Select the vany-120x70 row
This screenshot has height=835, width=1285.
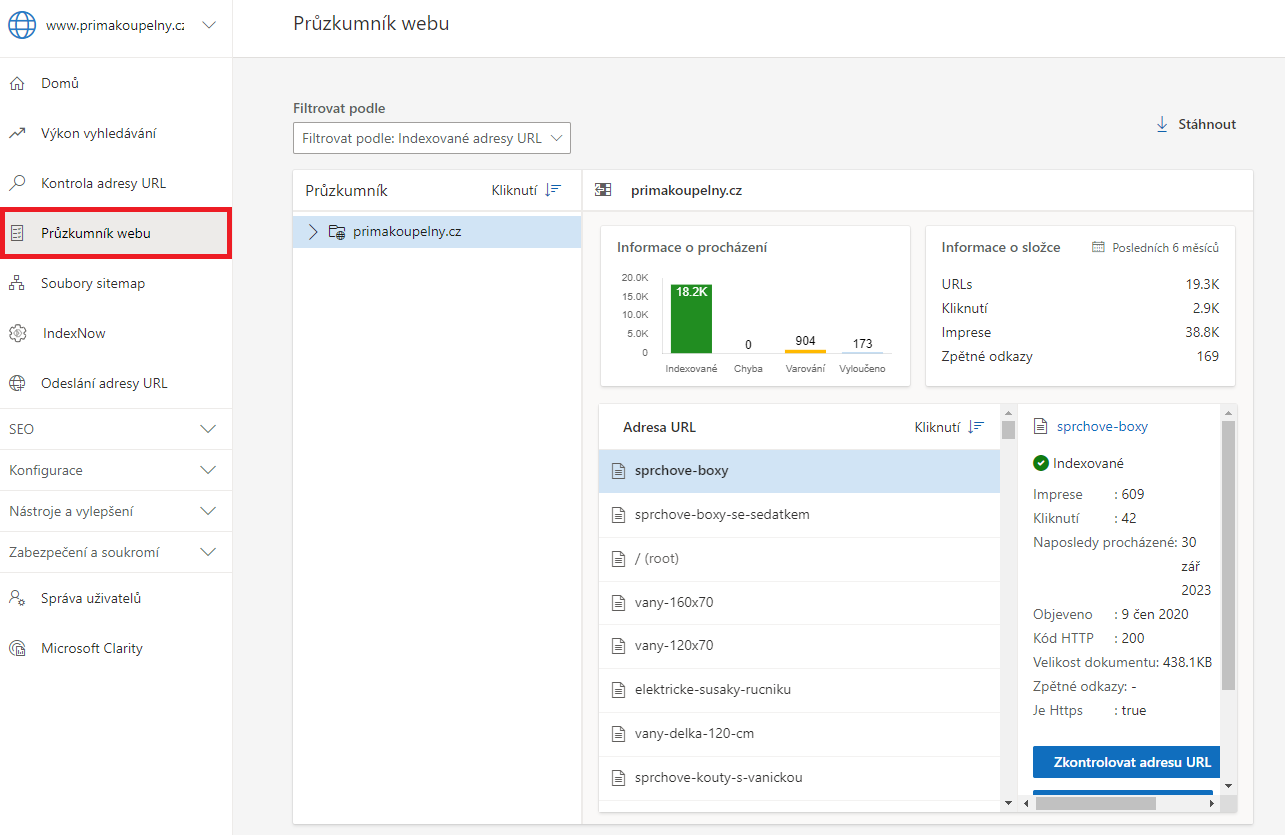(x=799, y=645)
